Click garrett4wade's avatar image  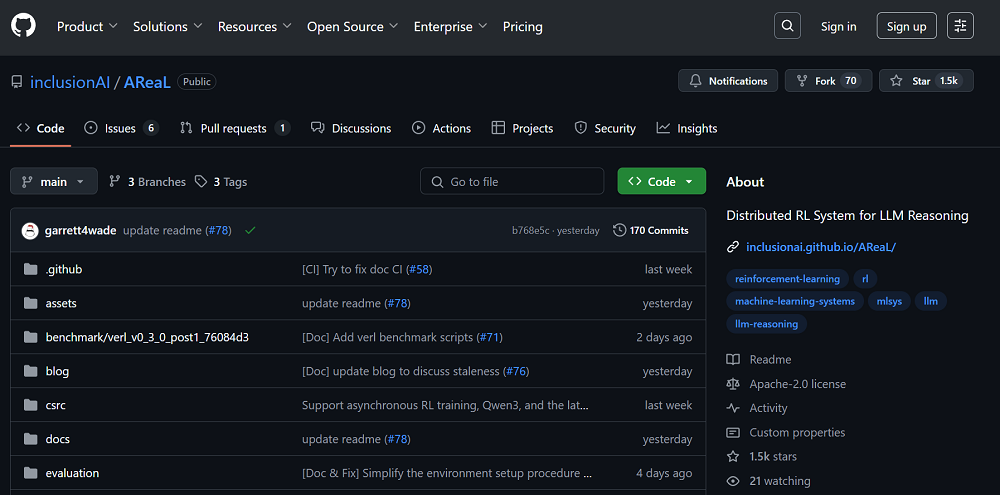click(x=30, y=230)
